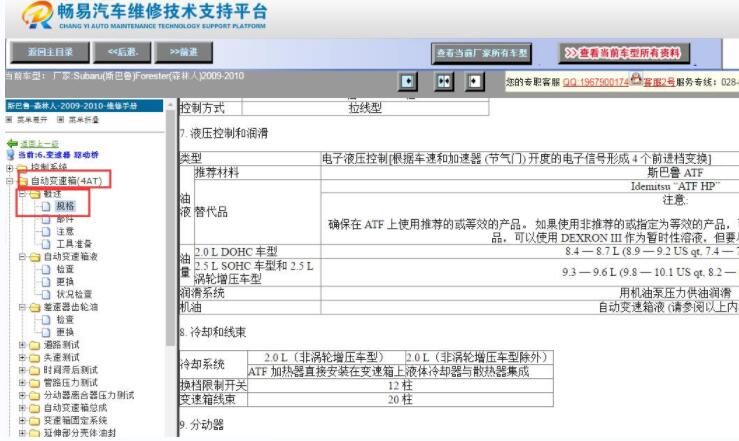Click the folder icon beside 控制系统
The width and height of the screenshot is (739, 441).
[22, 168]
